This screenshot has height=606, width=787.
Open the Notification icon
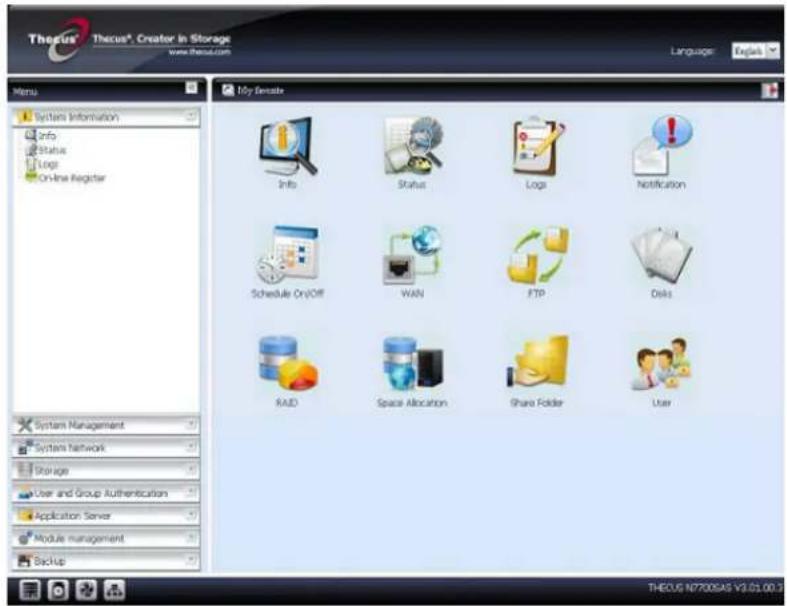662,146
